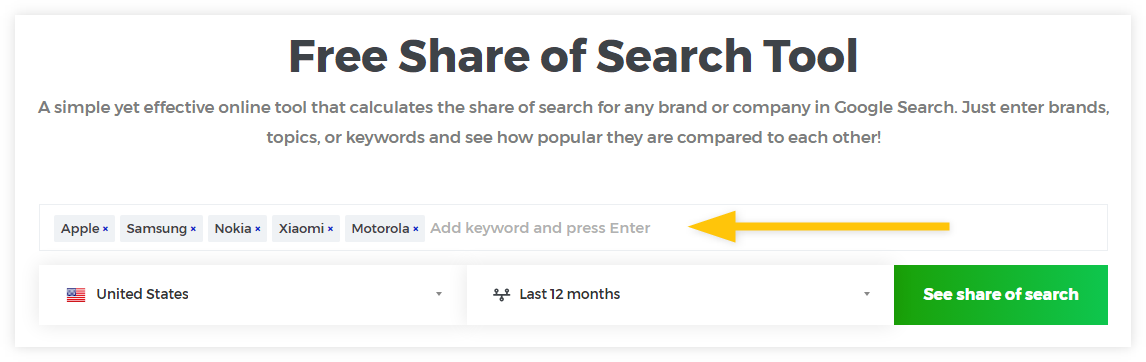The image size is (1146, 362).
Task: Remove the Nokia keyword tag
Action: 257,229
